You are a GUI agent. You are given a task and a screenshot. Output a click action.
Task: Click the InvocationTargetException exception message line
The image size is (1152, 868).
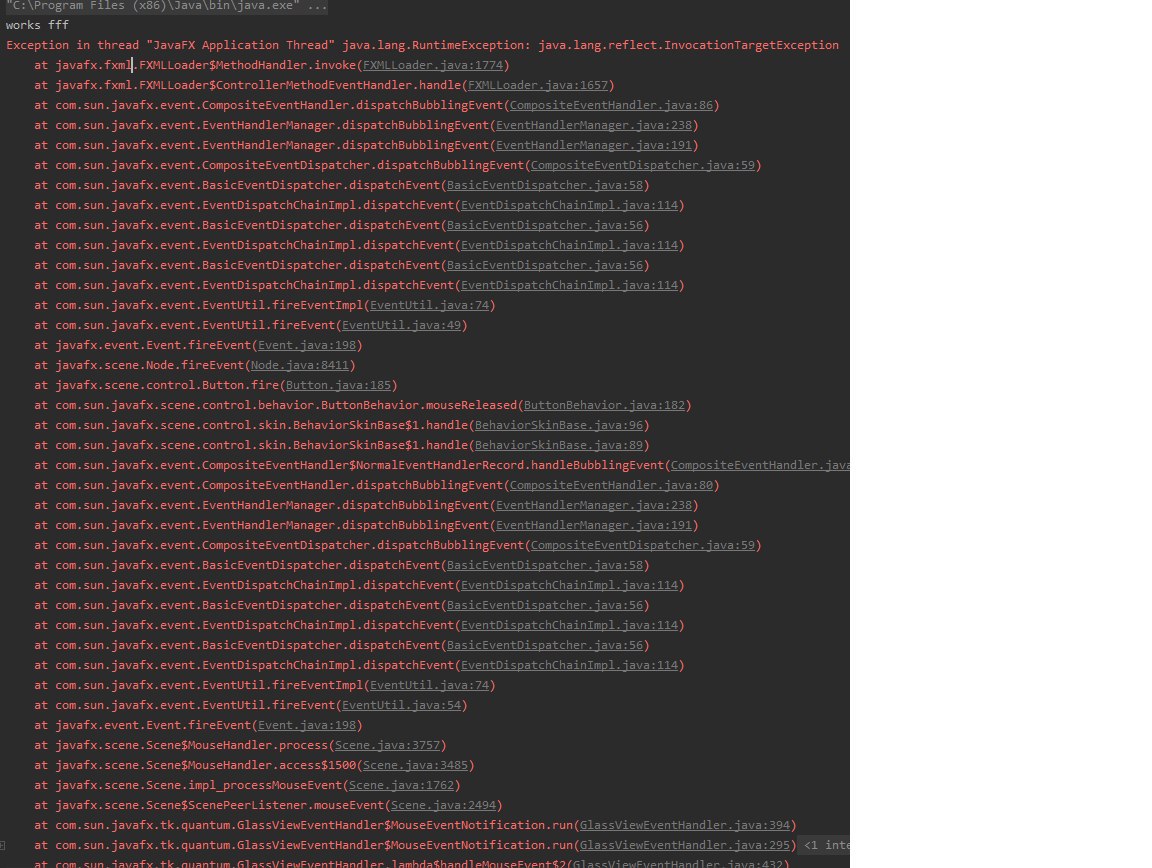(x=422, y=45)
